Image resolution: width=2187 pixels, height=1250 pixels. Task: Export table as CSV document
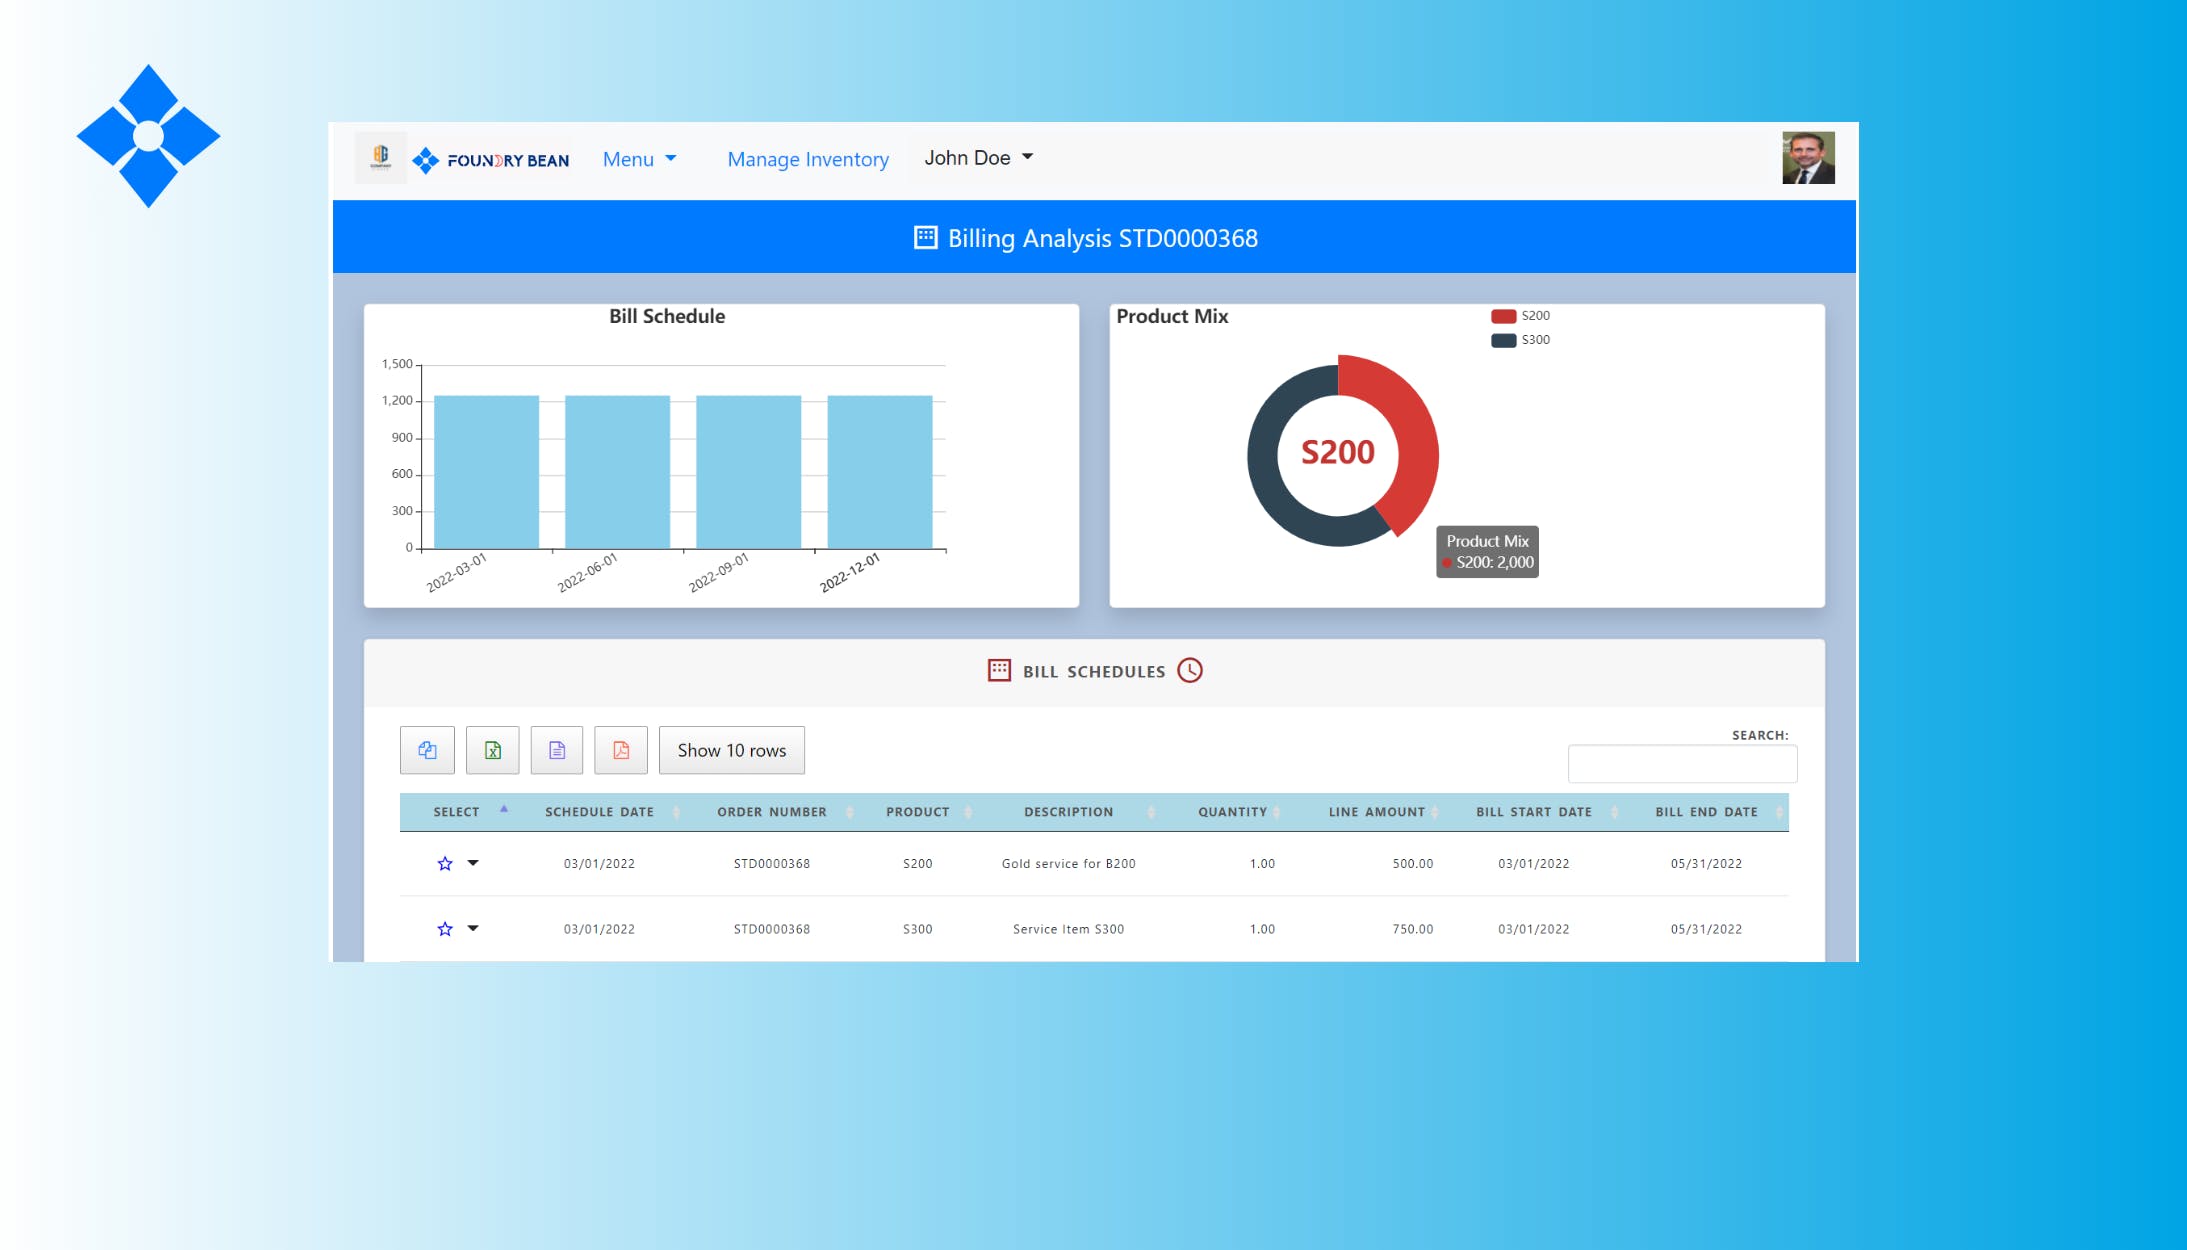click(x=557, y=750)
